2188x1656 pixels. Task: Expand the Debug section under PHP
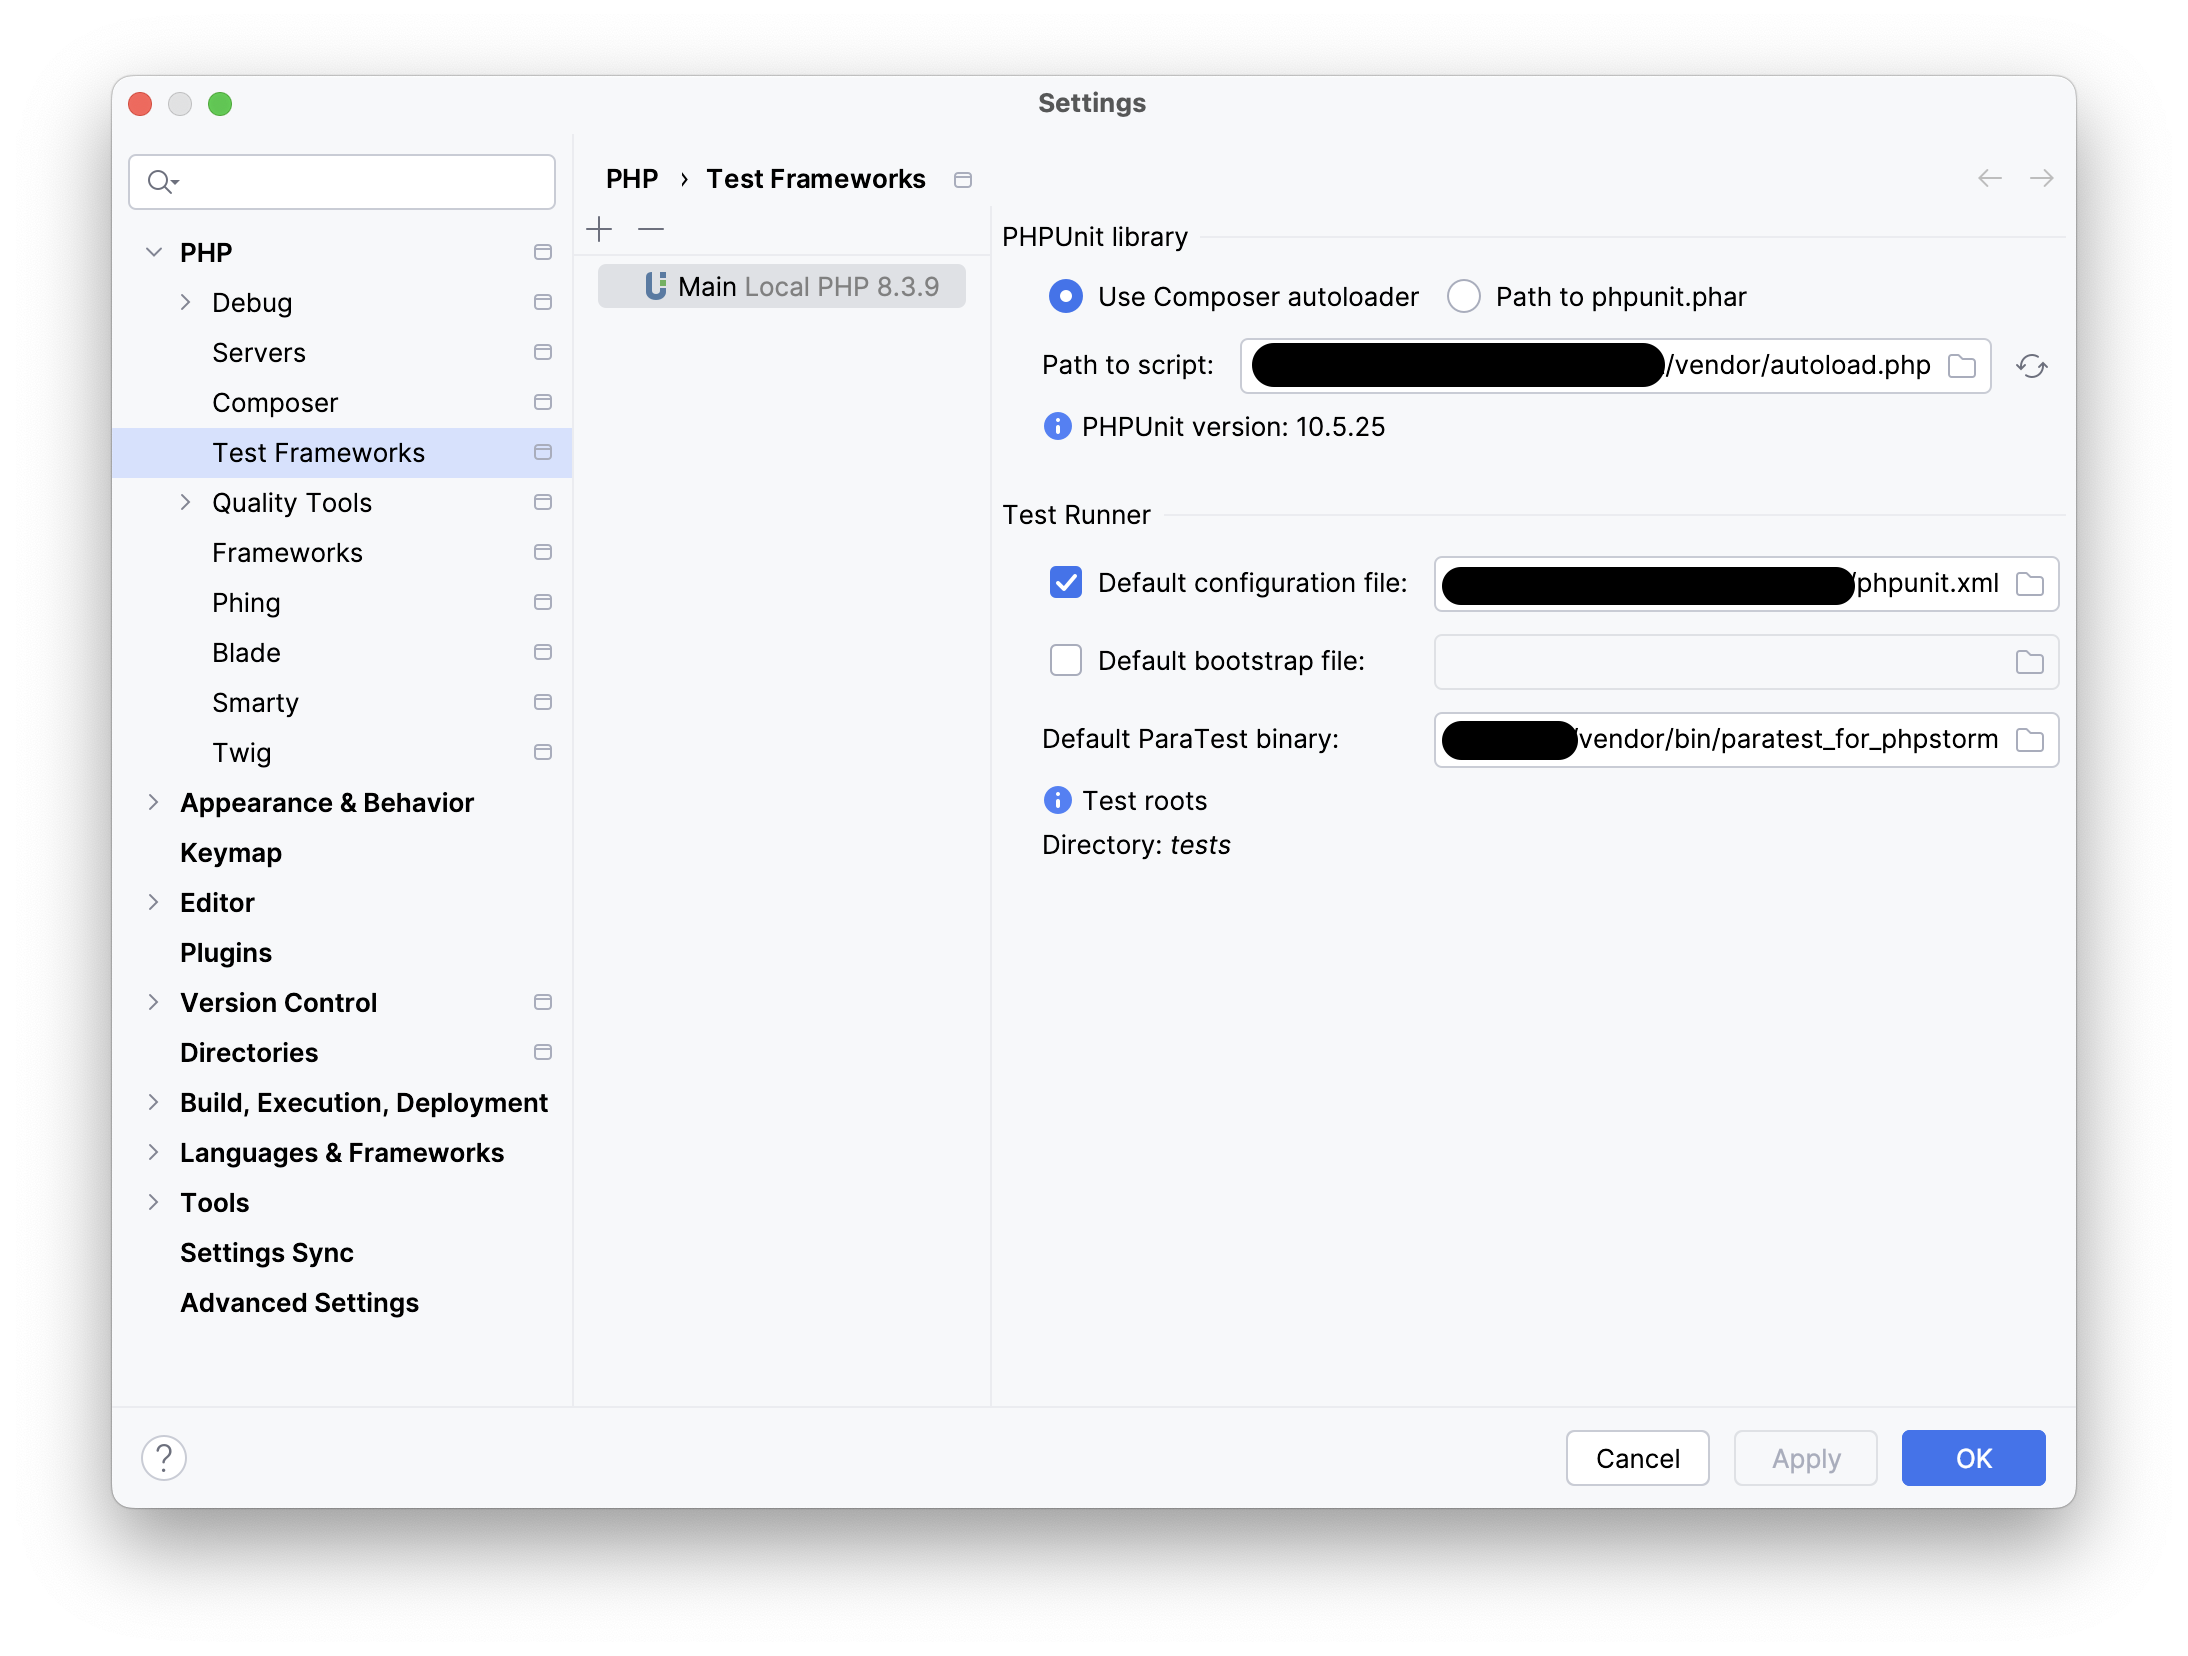(x=184, y=301)
